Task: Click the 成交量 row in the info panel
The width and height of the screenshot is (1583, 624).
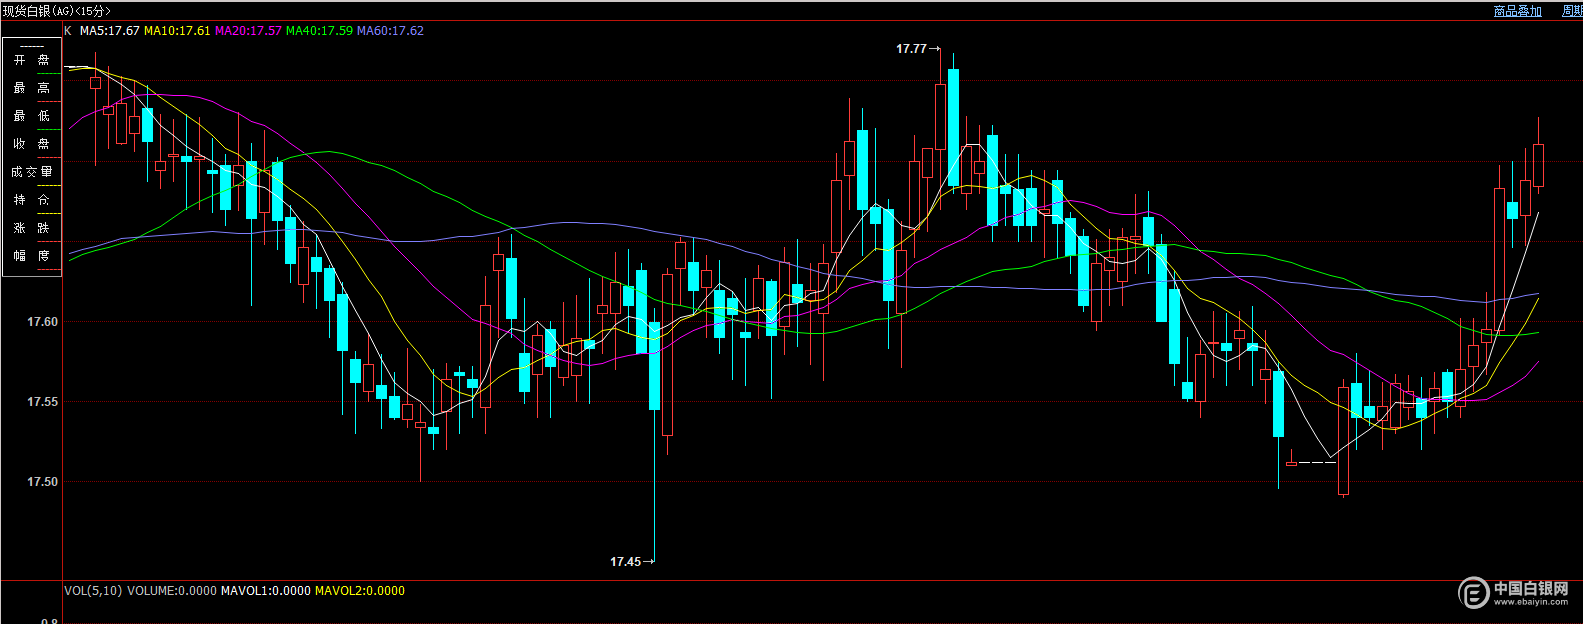Action: [32, 172]
